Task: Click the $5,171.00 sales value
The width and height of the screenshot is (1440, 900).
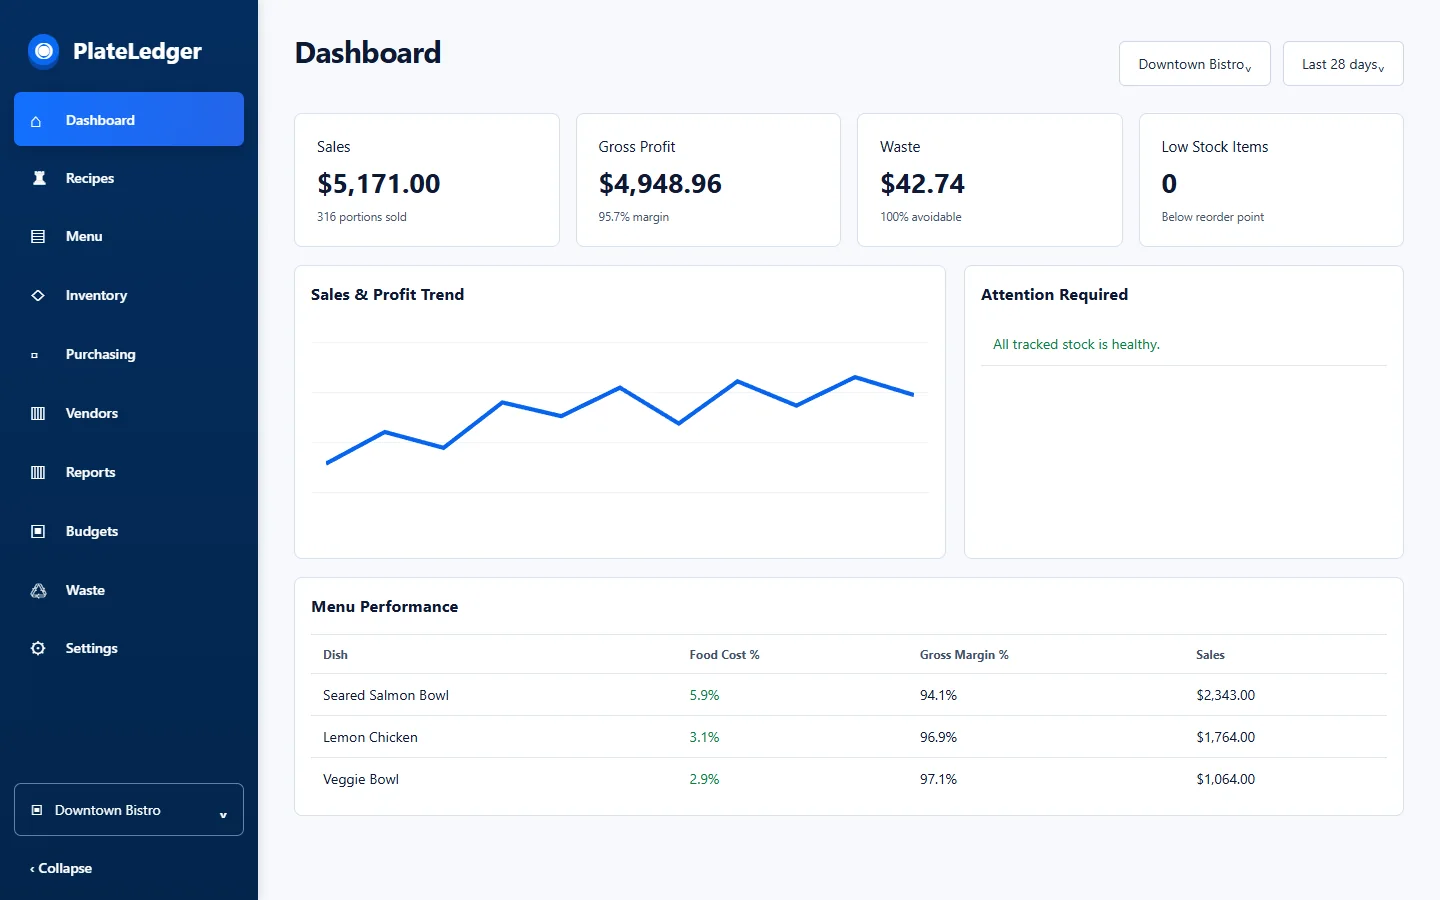Action: click(379, 184)
